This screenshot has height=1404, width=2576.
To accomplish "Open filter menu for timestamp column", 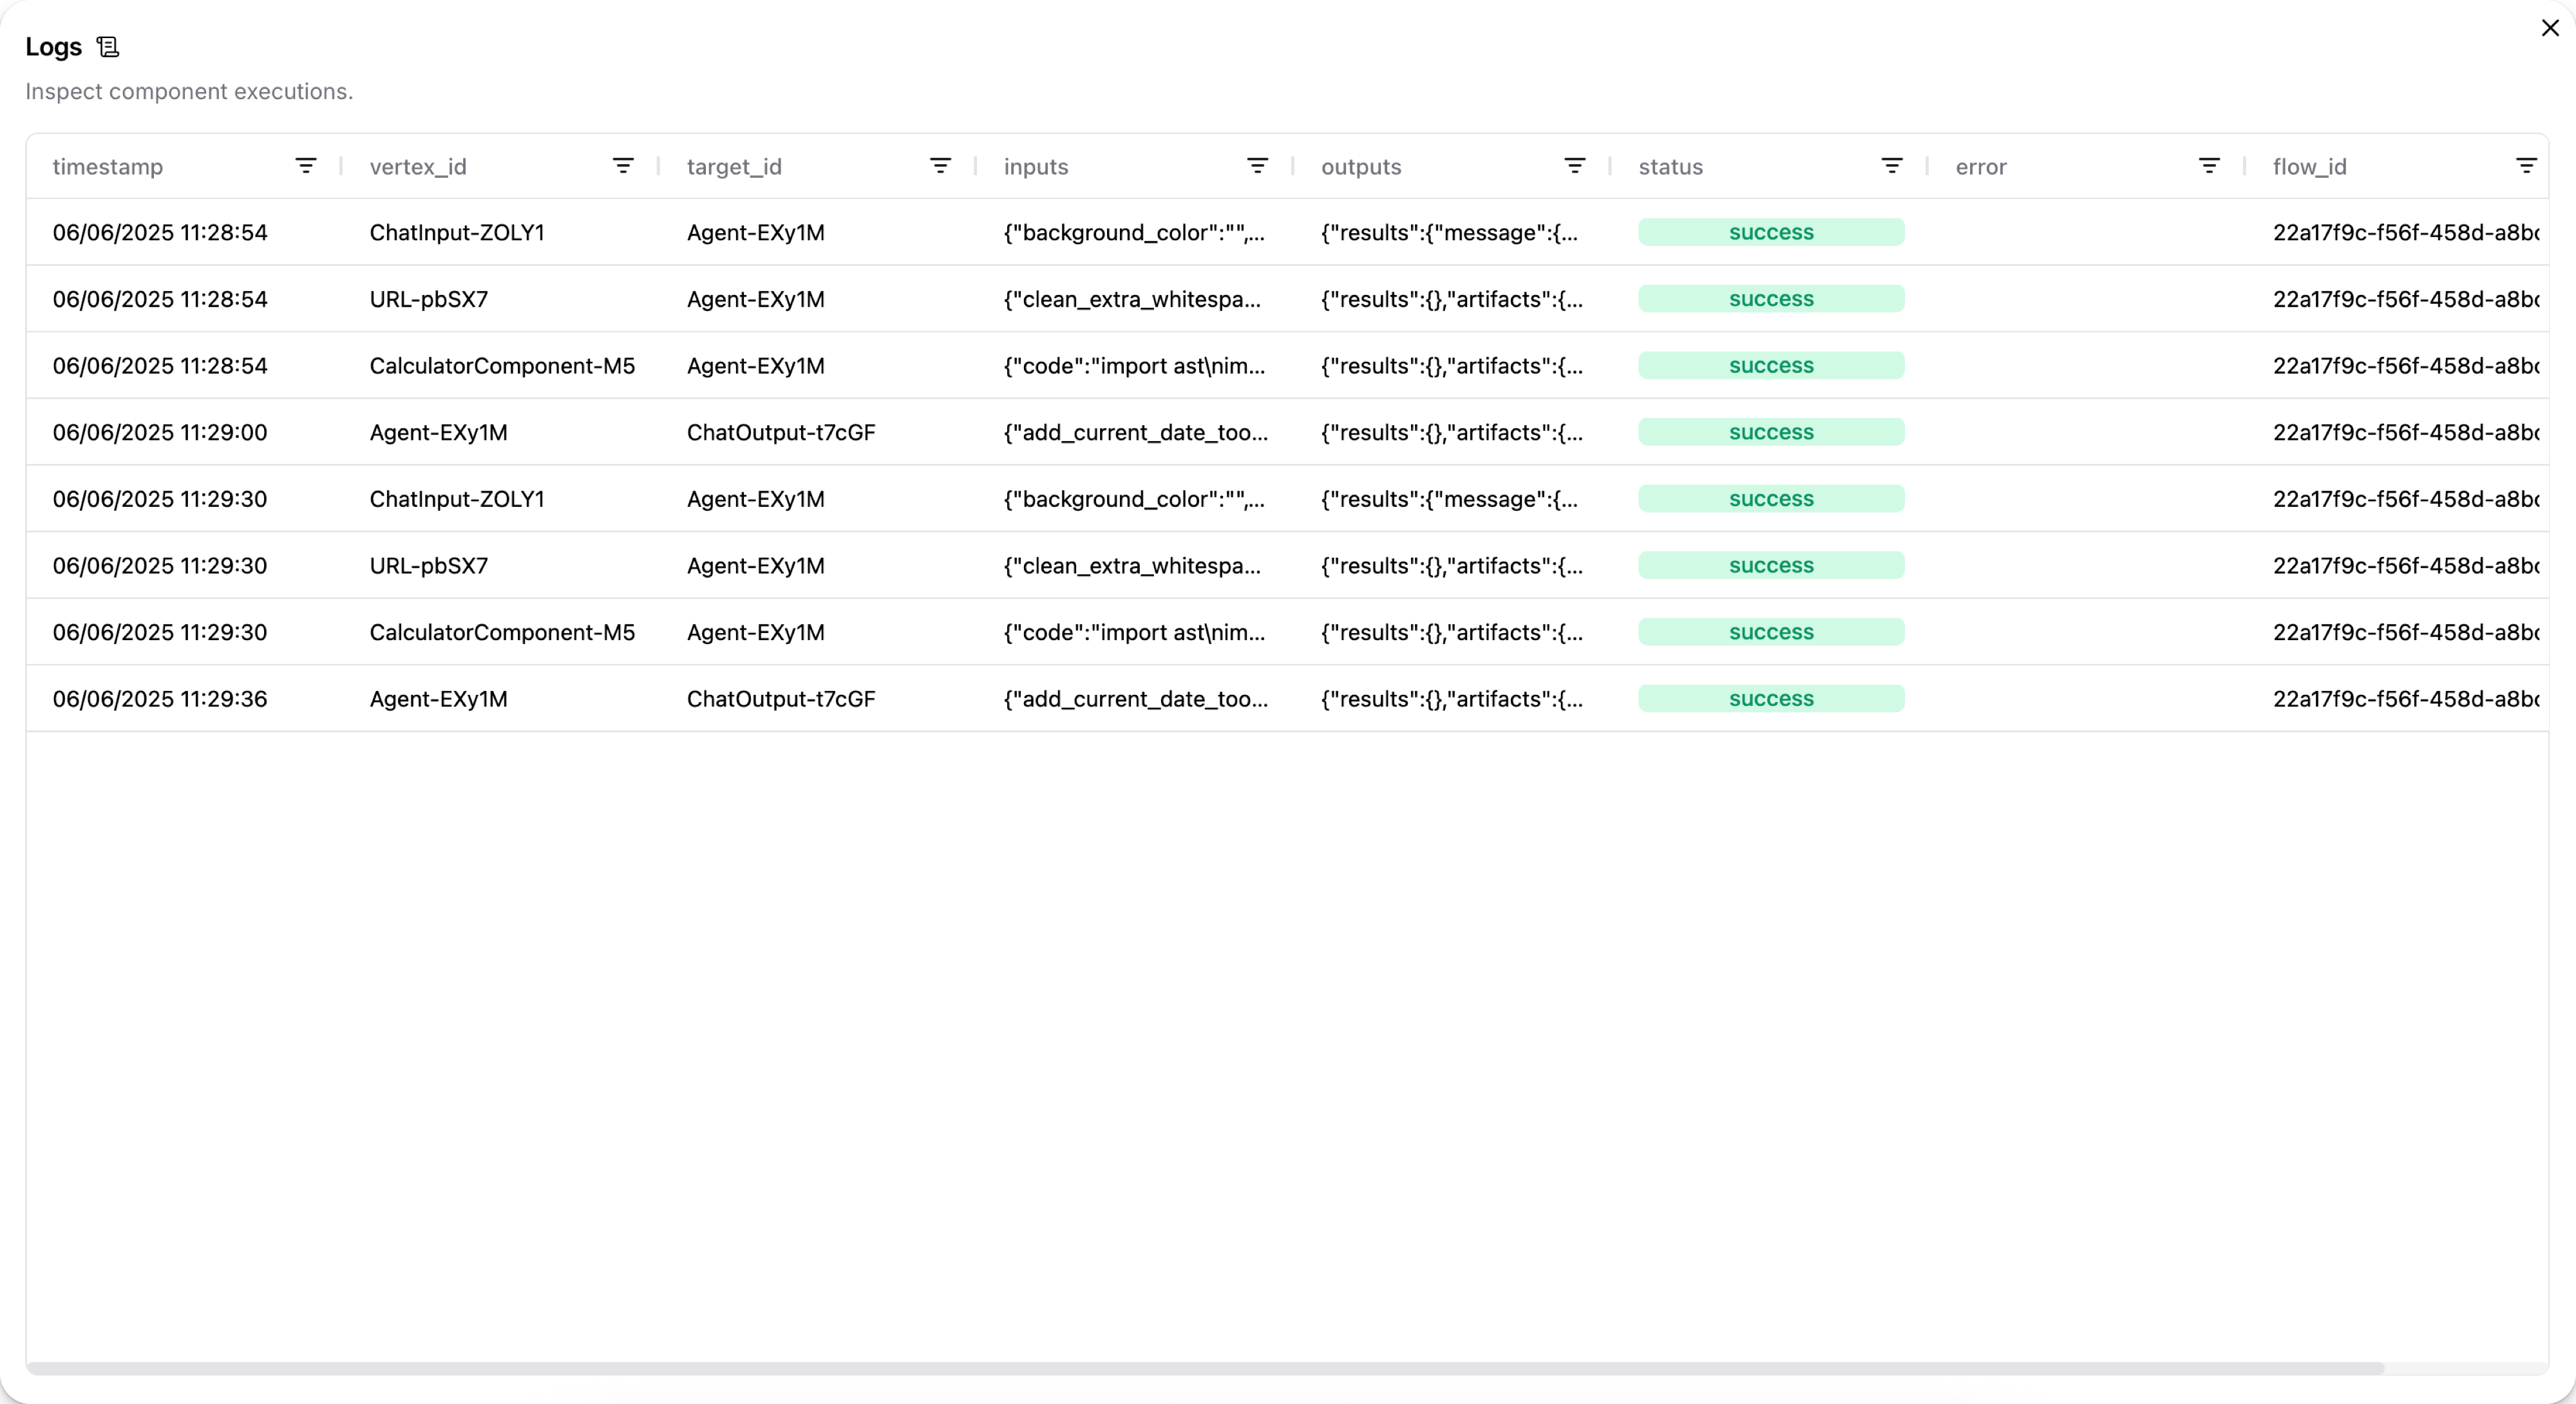I will (306, 166).
